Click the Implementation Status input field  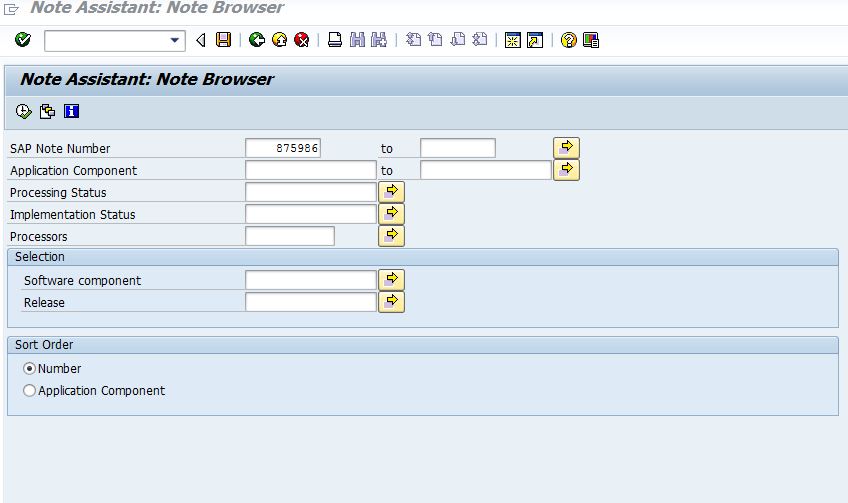tap(310, 214)
